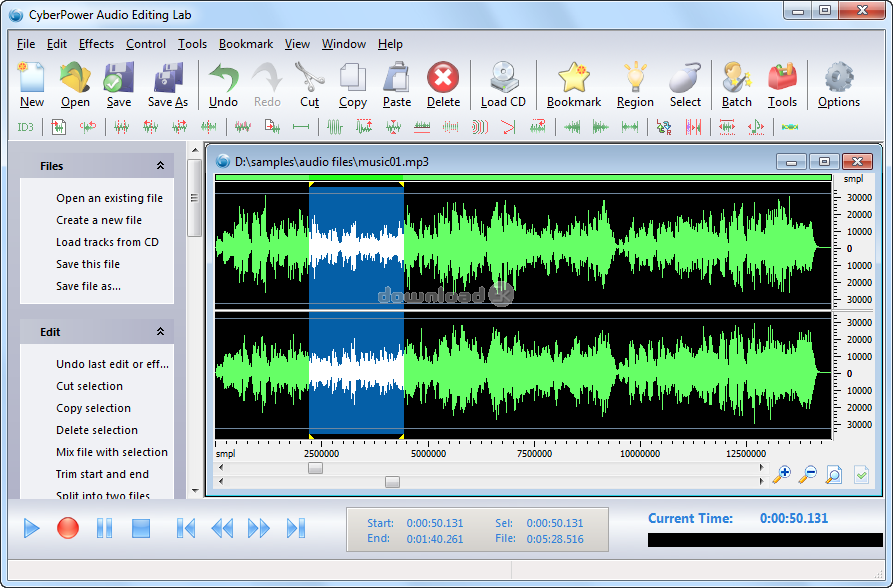Click the cyan-yellow spectrum icon in small toolbar

pyautogui.click(x=789, y=126)
